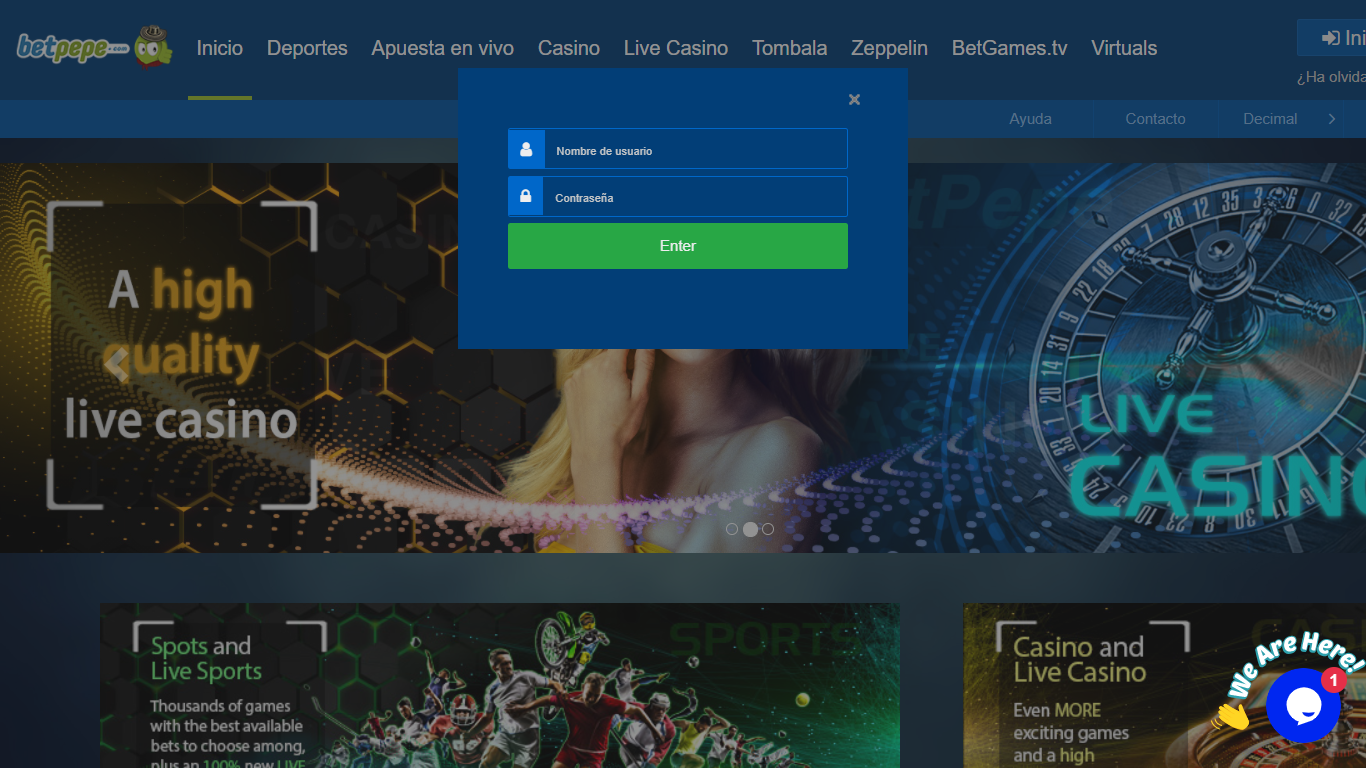Click the previous slide arrow on banner
1366x768 pixels.
(x=118, y=364)
